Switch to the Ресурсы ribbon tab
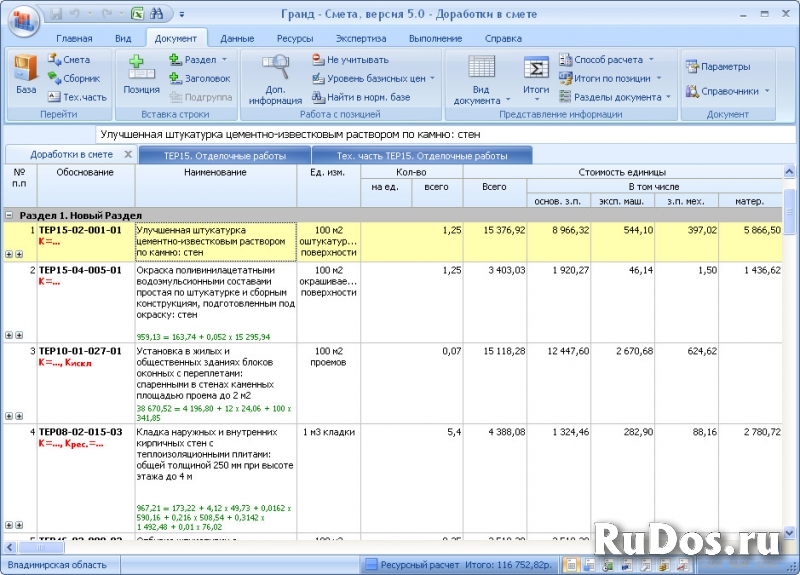The width and height of the screenshot is (800, 575). pos(295,38)
